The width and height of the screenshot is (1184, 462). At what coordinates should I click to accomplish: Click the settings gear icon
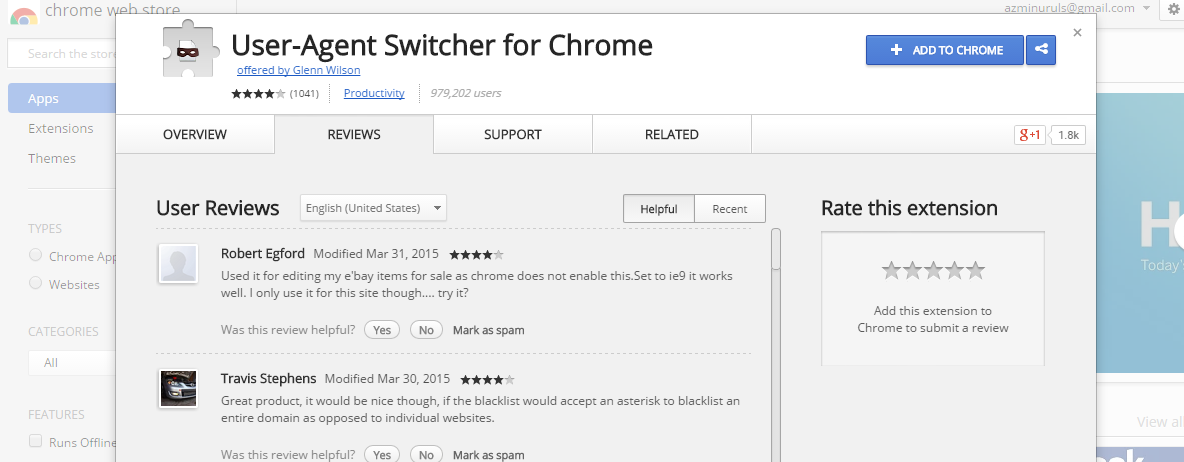(1173, 9)
